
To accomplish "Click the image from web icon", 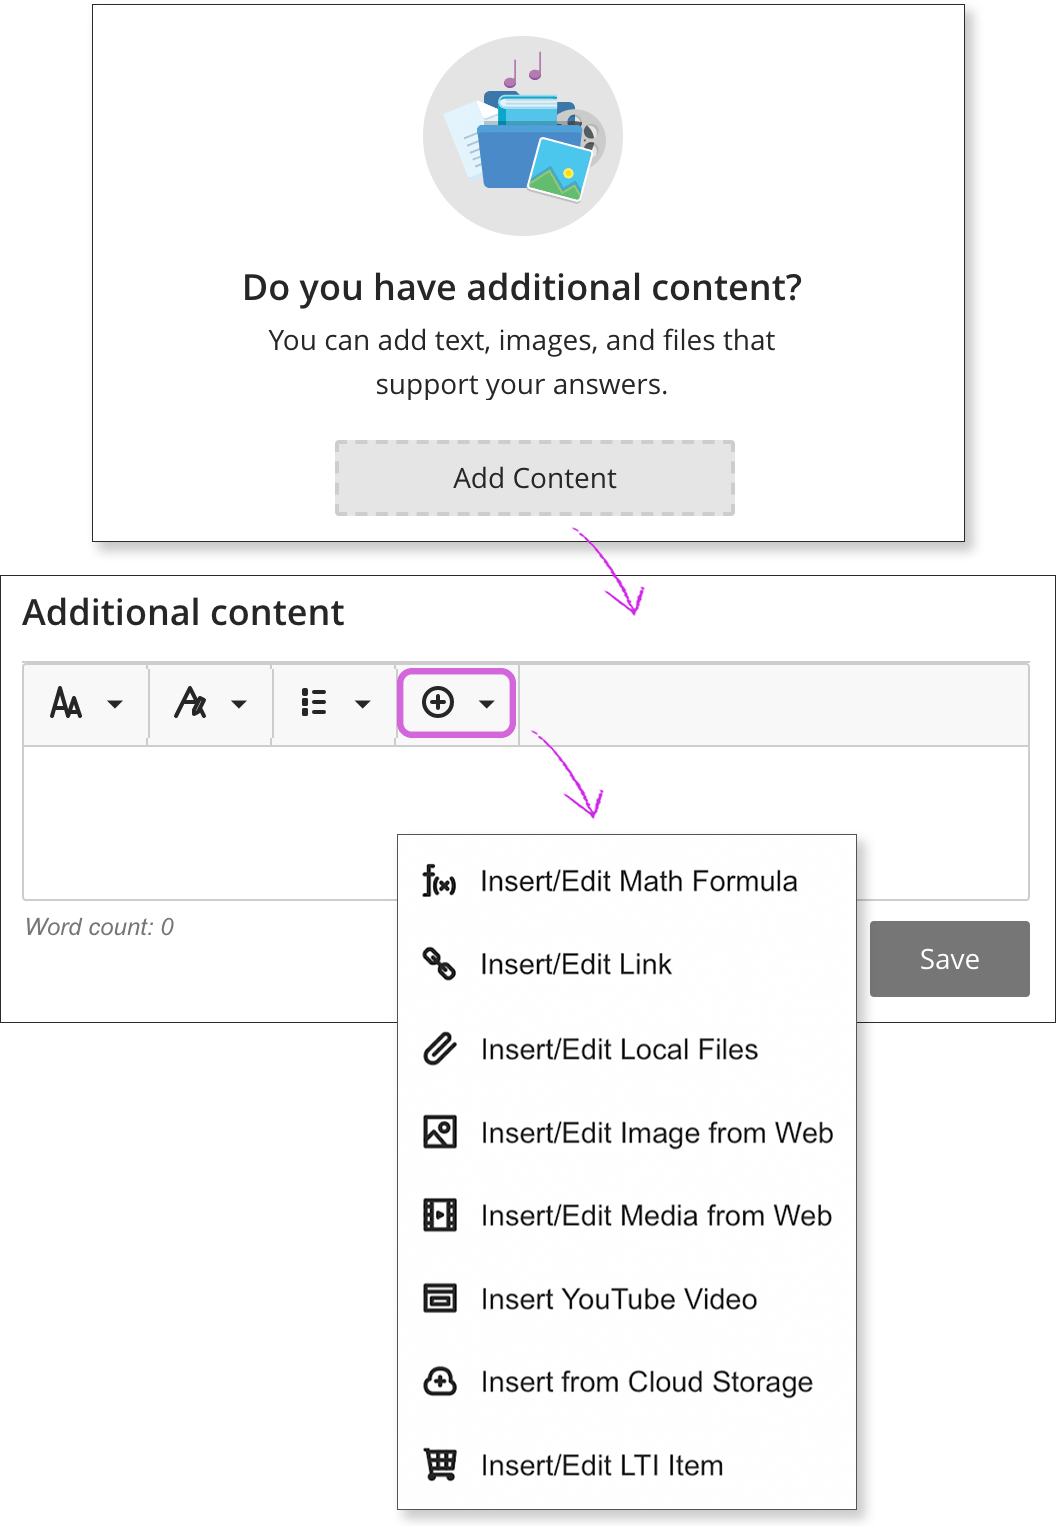I will 440,1132.
